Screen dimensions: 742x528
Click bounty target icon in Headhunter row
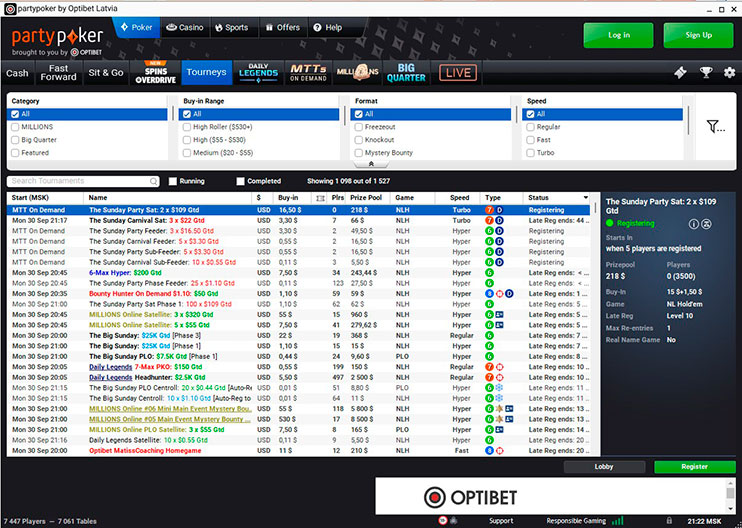click(x=499, y=378)
